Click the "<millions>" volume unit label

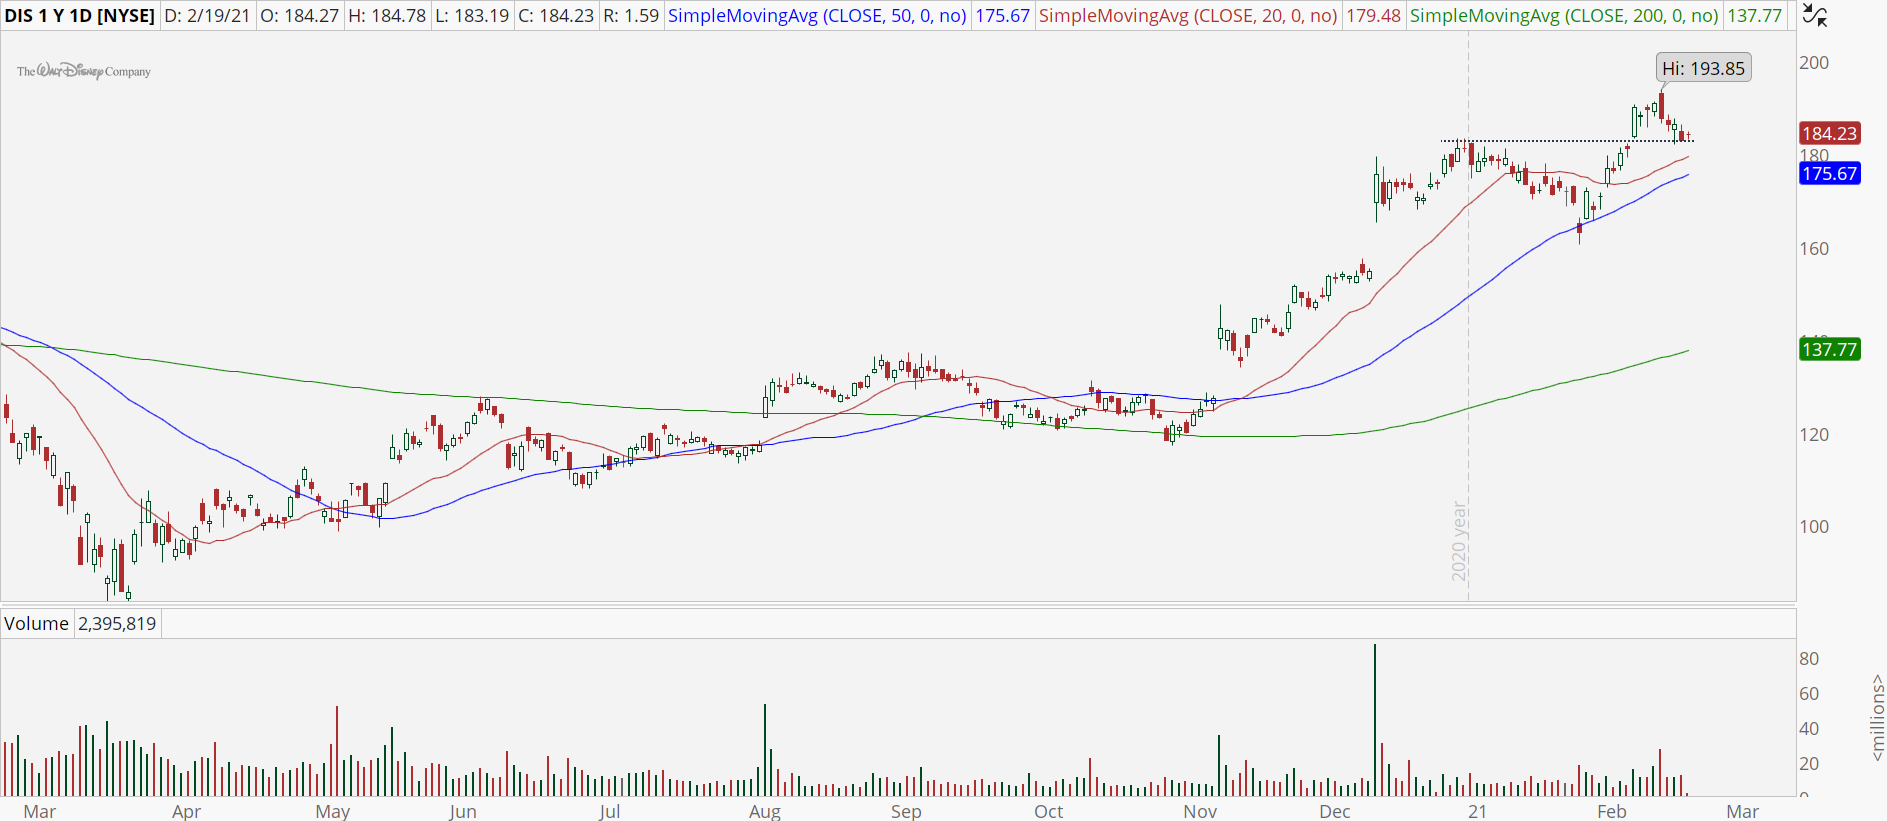(1877, 717)
